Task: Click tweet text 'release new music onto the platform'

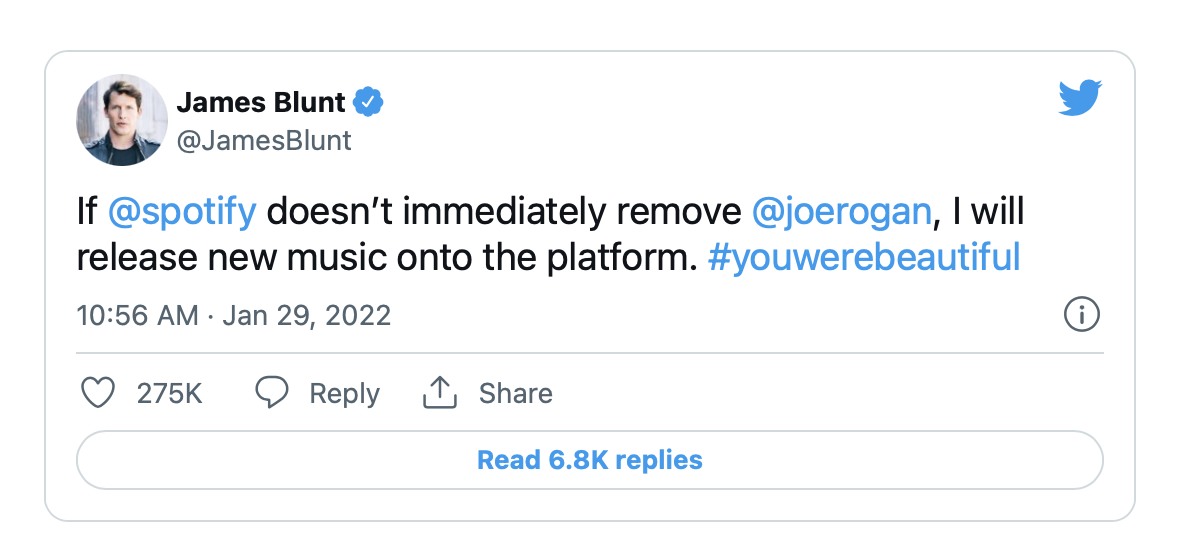Action: 385,258
